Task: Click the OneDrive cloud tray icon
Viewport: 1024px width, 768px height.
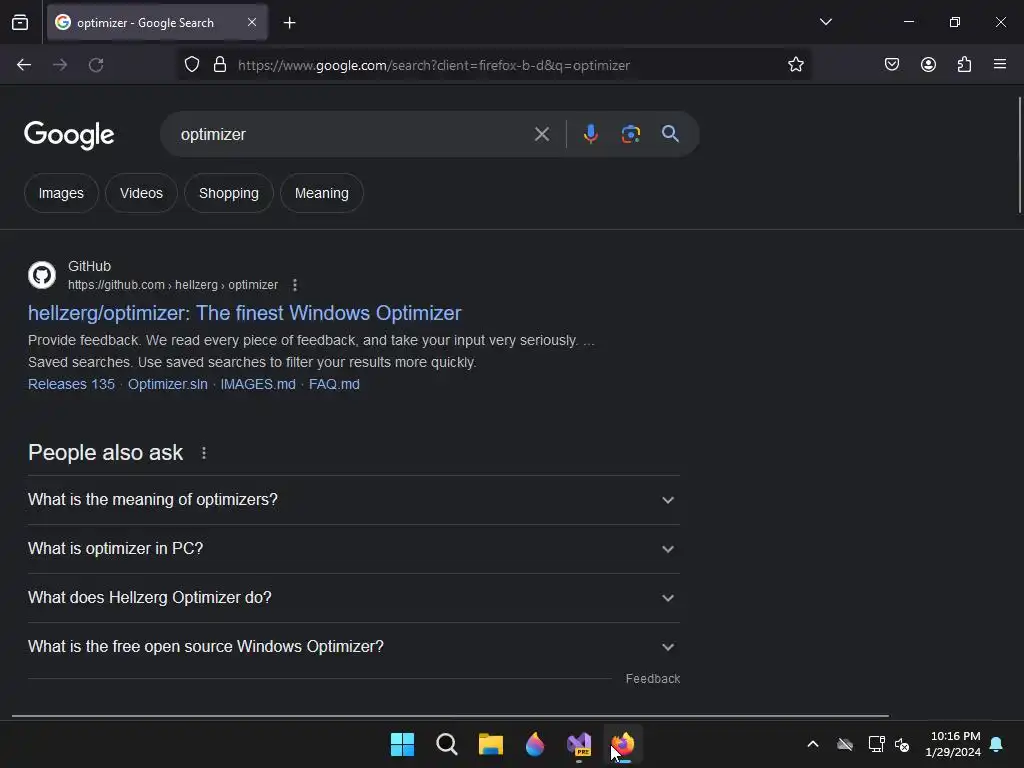Action: pyautogui.click(x=845, y=744)
